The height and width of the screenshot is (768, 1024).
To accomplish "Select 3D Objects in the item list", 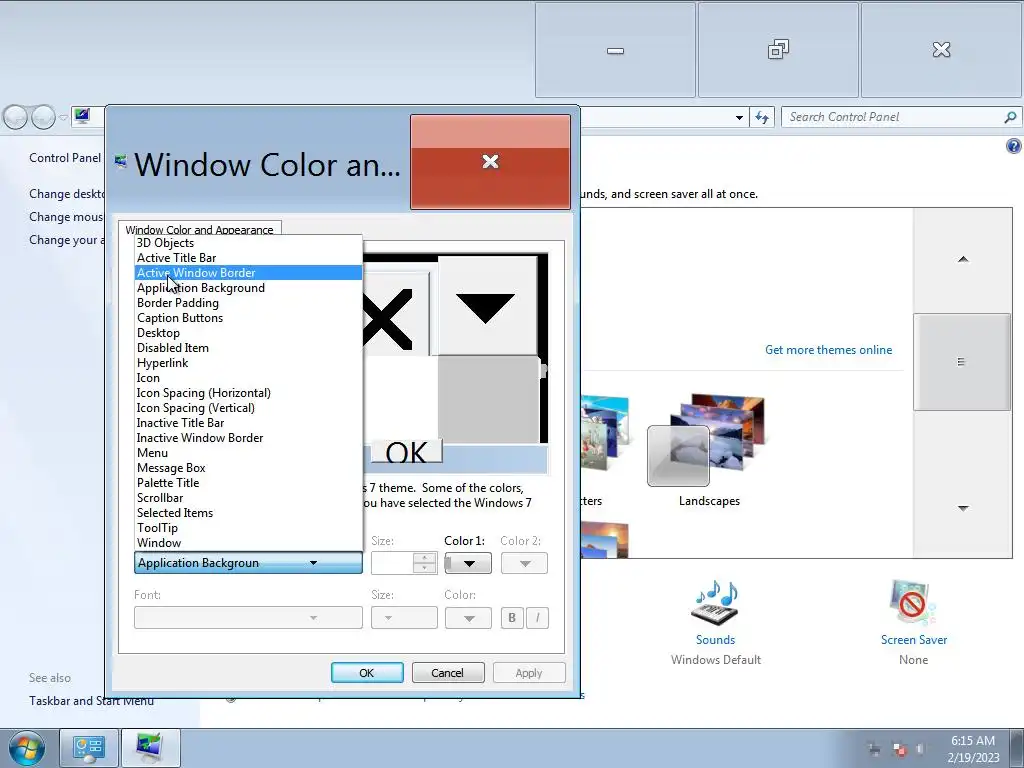I will (248, 243).
